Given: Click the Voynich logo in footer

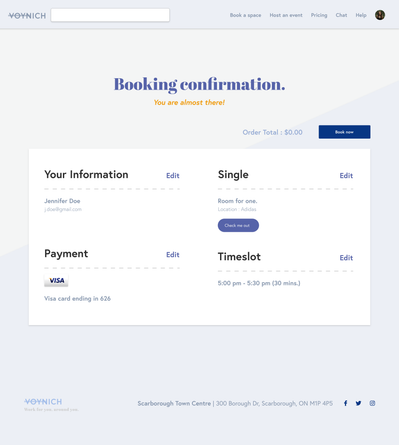Looking at the screenshot, I should point(43,402).
